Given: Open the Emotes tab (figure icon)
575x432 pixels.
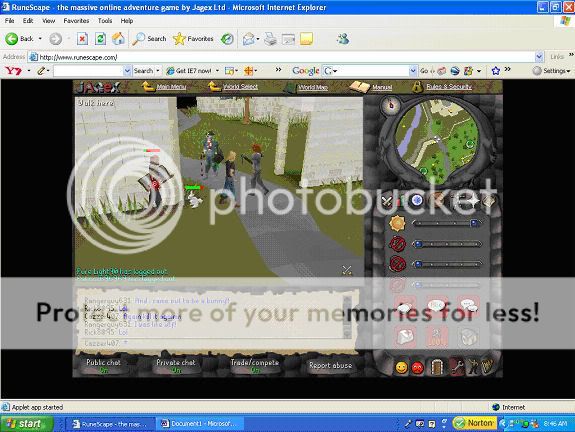Looking at the screenshot, I should click(x=472, y=367).
